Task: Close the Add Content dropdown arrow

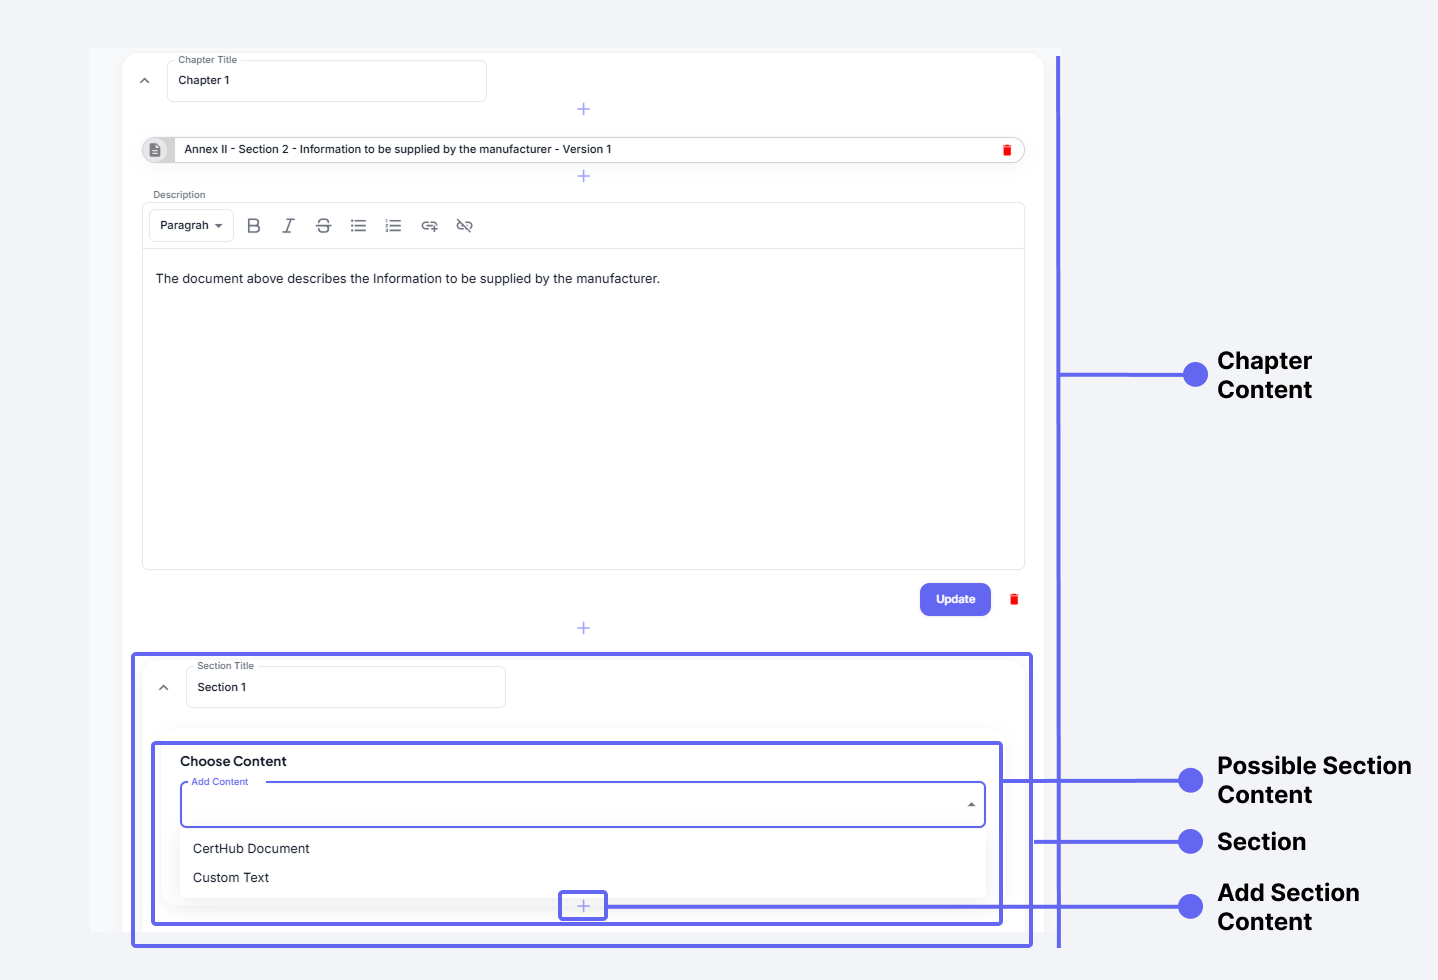Action: point(970,805)
